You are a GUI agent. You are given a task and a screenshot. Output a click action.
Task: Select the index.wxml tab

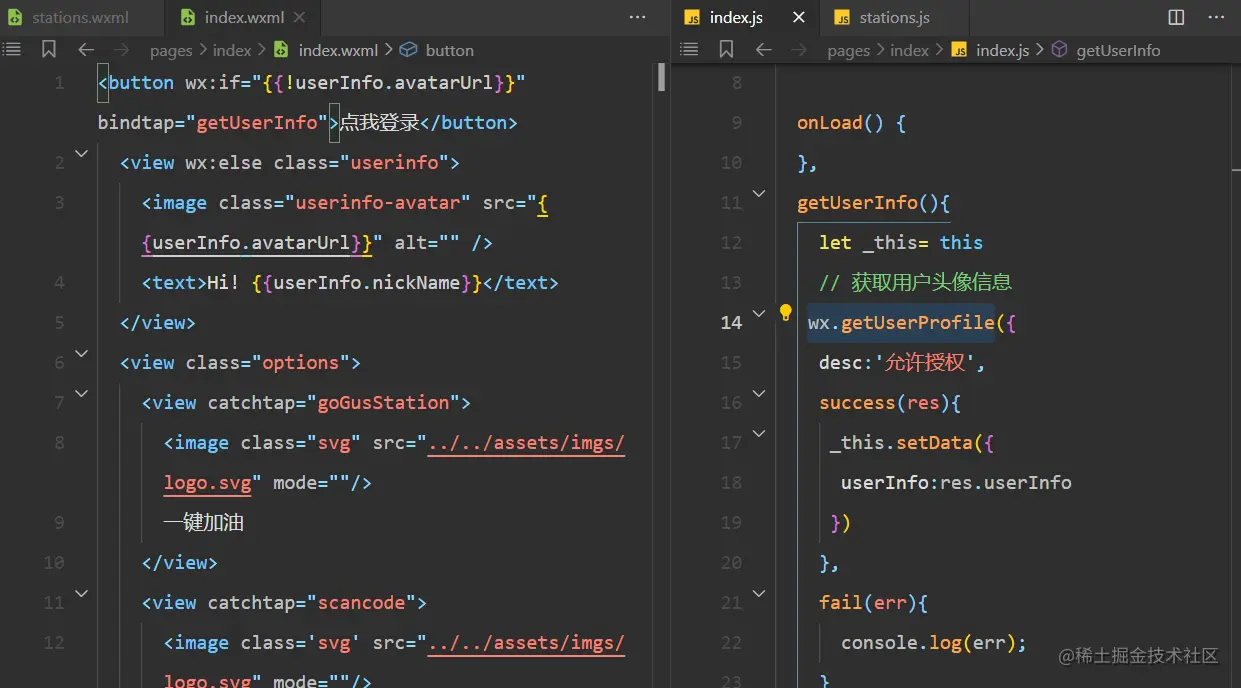tap(243, 17)
